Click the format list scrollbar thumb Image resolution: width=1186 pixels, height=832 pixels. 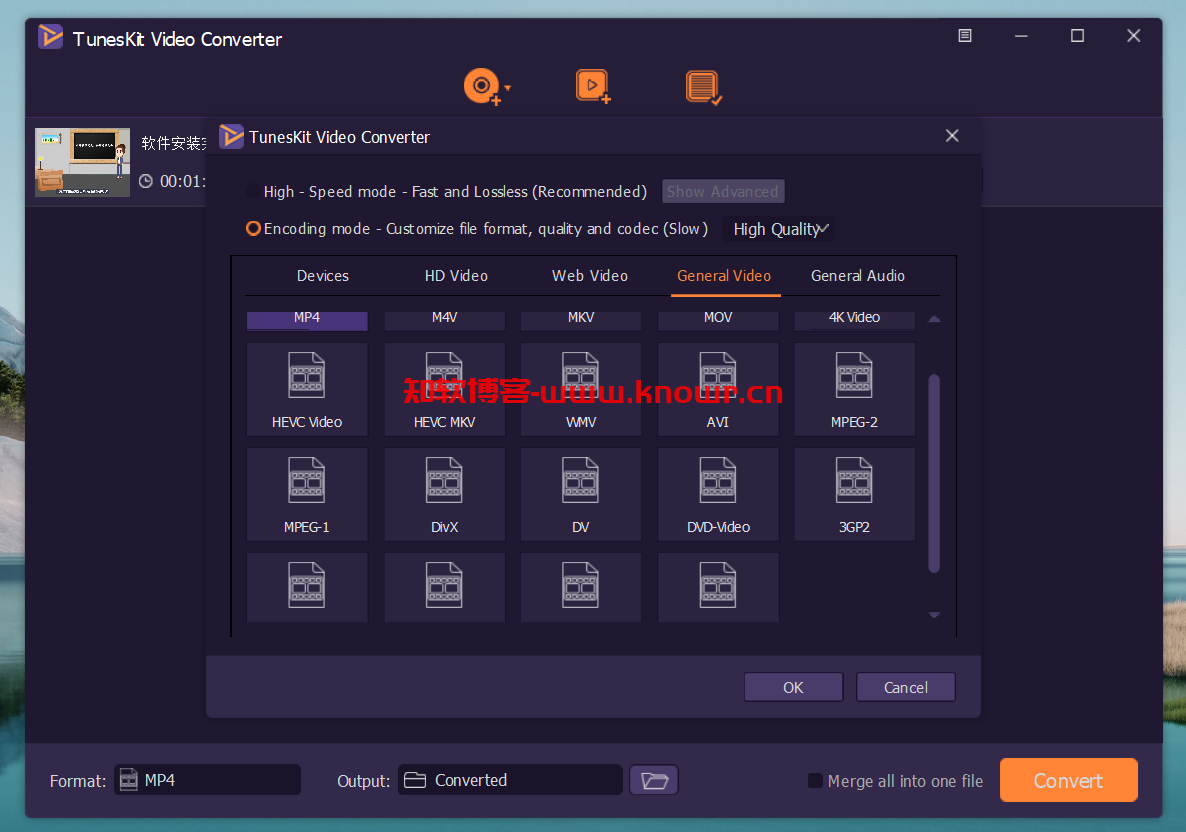tap(934, 473)
